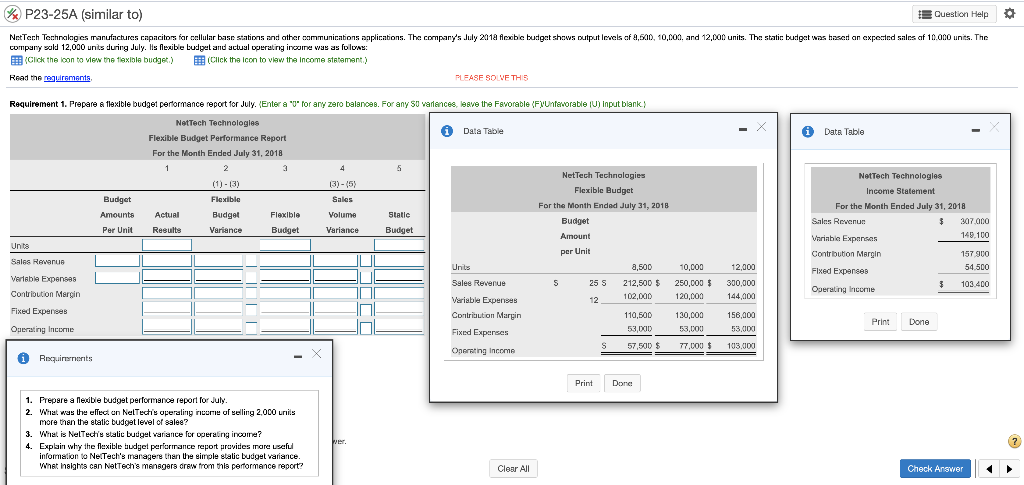Minimize the Flexible Budget data table dialog
Viewport: 1024px width, 485px height.
(743, 131)
